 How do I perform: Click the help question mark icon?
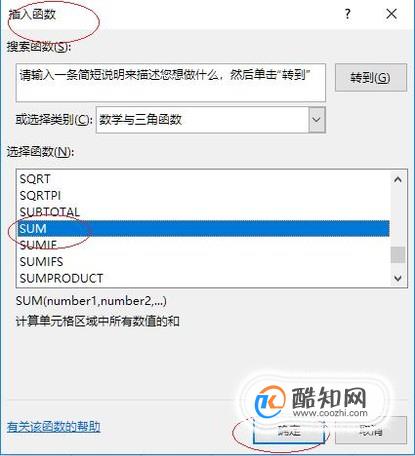(348, 14)
